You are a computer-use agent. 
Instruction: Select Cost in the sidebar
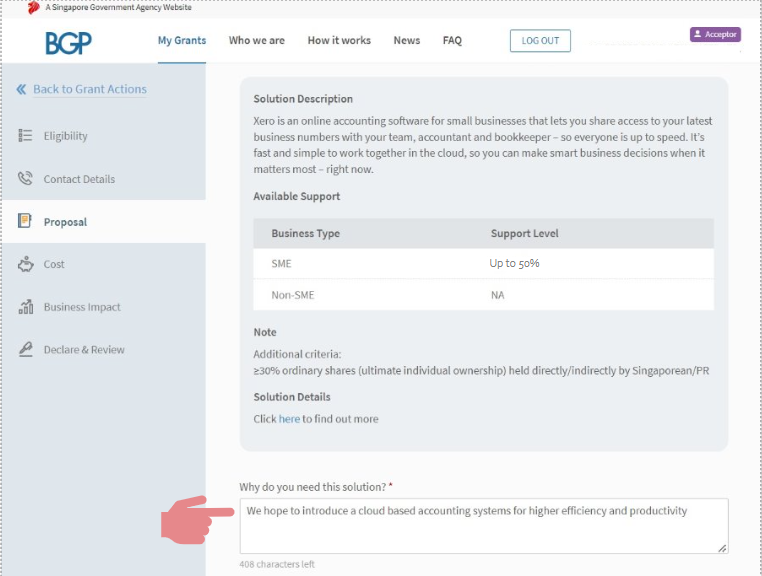(54, 264)
